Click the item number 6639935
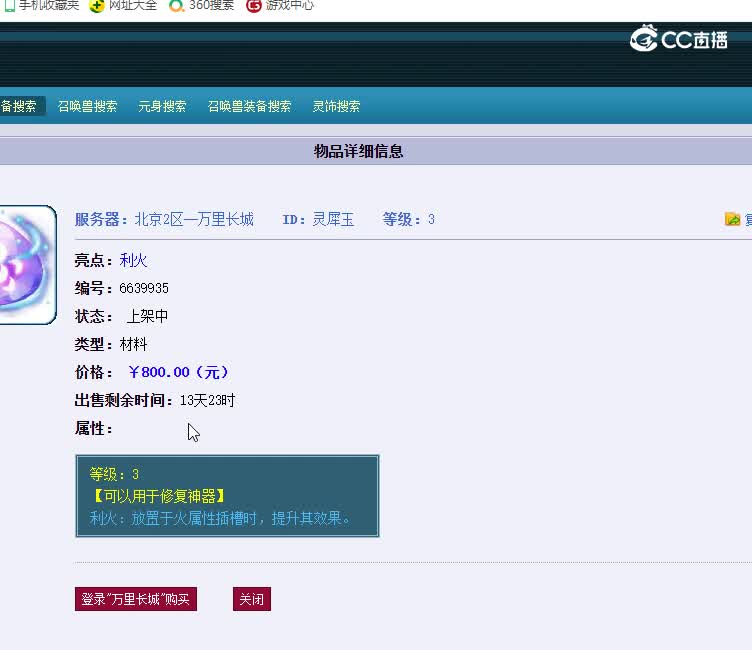The image size is (752, 650). coord(144,288)
